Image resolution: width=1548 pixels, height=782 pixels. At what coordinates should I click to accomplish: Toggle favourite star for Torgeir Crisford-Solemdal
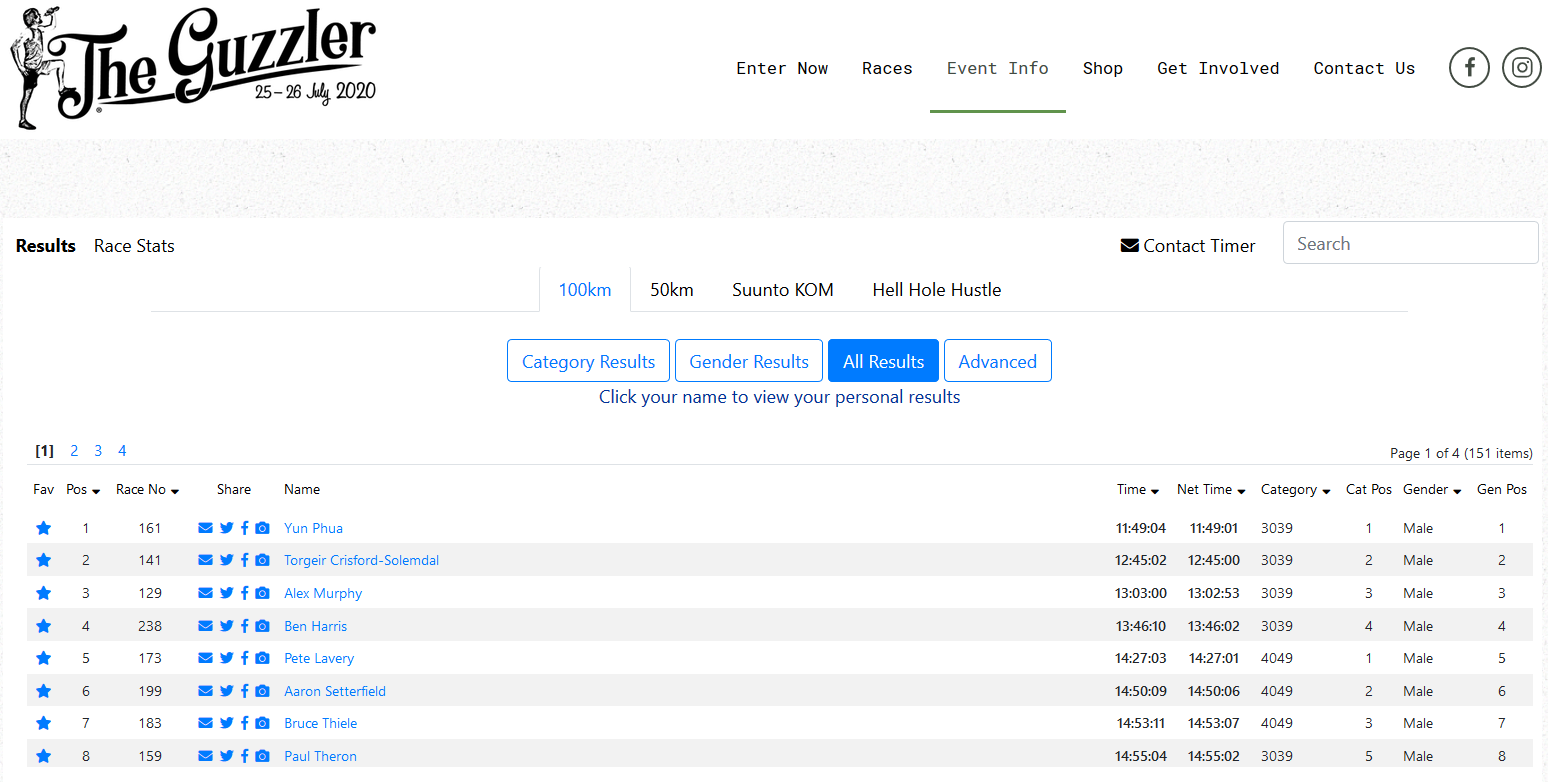coord(43,560)
